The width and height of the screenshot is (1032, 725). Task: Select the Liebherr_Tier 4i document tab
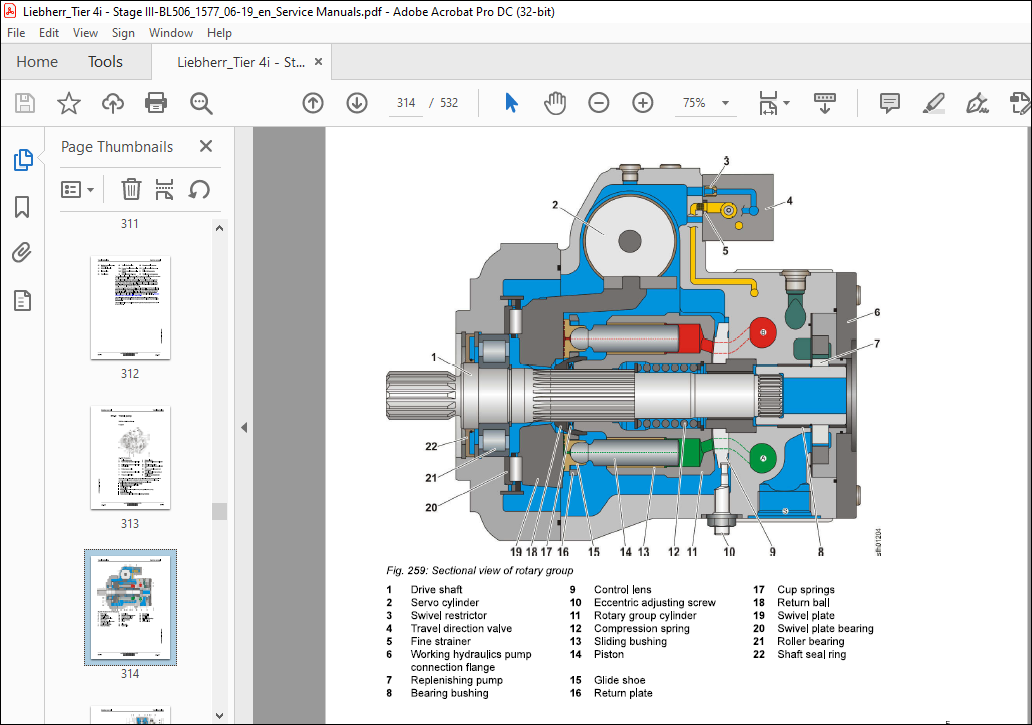coord(240,62)
